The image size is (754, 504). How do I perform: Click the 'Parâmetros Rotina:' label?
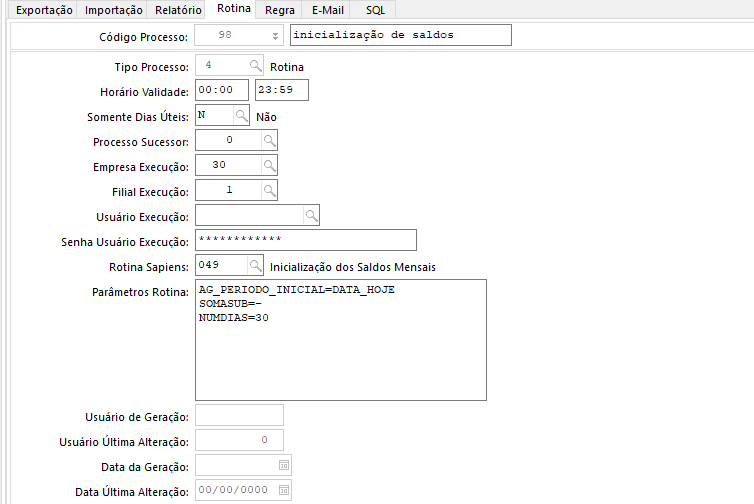(x=140, y=292)
